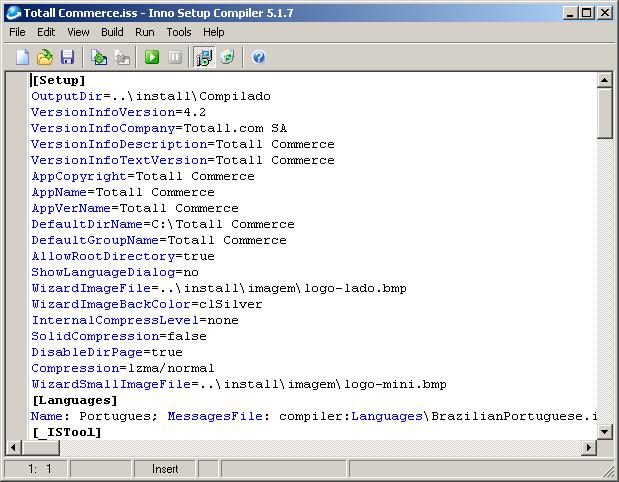The width and height of the screenshot is (619, 482).
Task: Click the vertical scrollbar down arrow
Action: point(604,432)
